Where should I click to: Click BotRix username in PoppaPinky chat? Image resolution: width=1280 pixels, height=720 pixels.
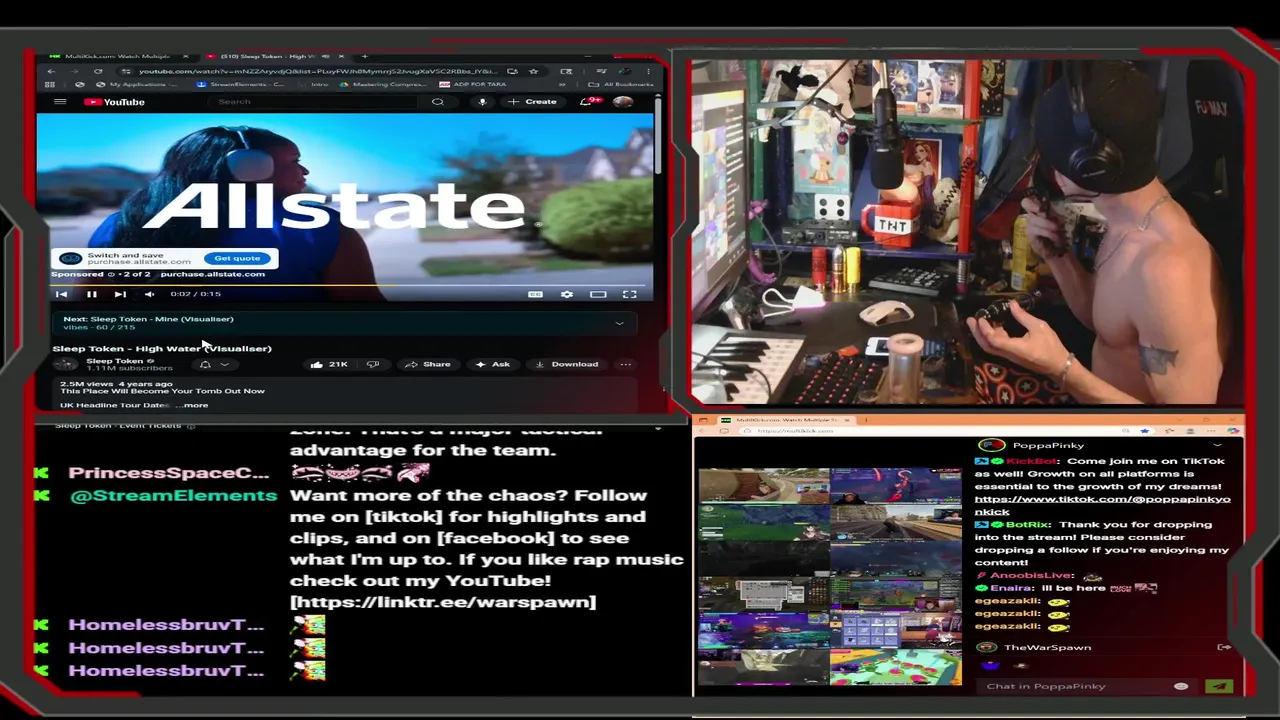(1028, 525)
